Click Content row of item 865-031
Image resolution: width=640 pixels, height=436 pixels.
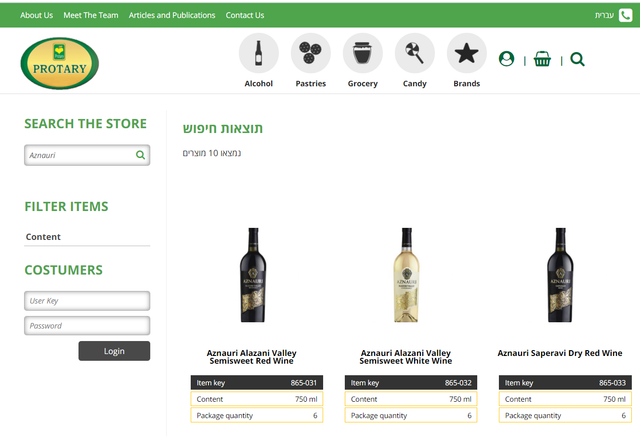pos(257,399)
